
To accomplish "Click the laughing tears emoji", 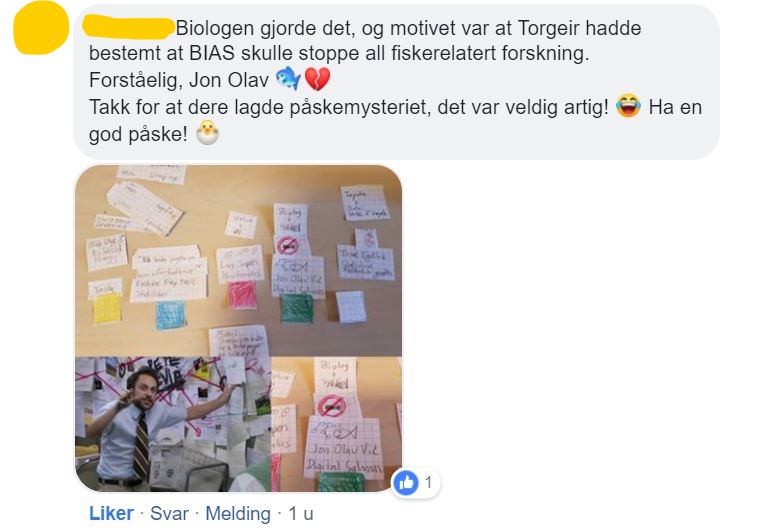I will (628, 106).
